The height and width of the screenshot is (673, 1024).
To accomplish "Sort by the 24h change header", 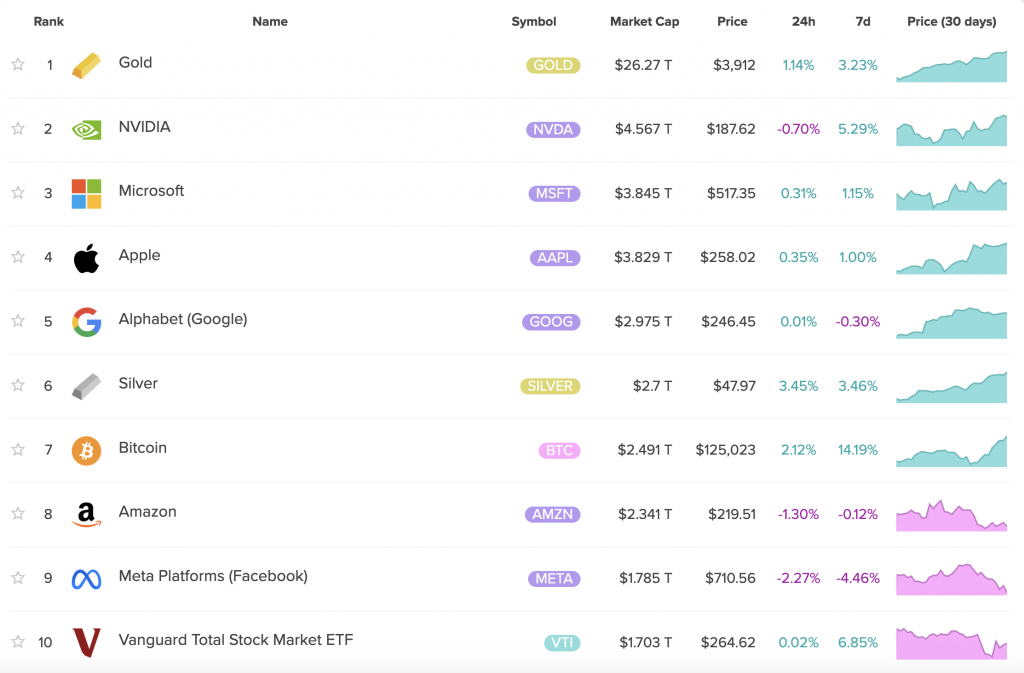I will click(802, 22).
